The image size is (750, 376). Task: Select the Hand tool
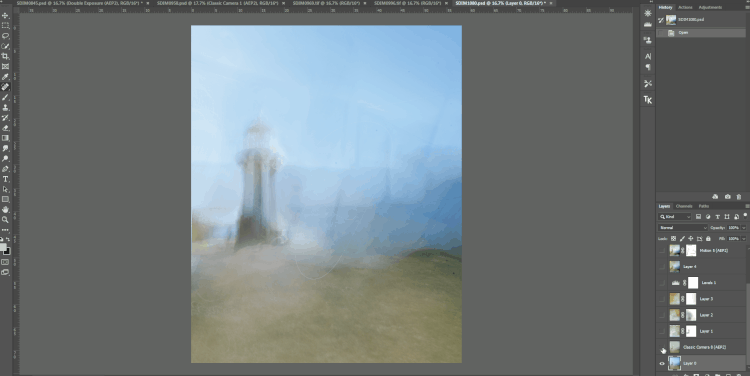pos(5,210)
